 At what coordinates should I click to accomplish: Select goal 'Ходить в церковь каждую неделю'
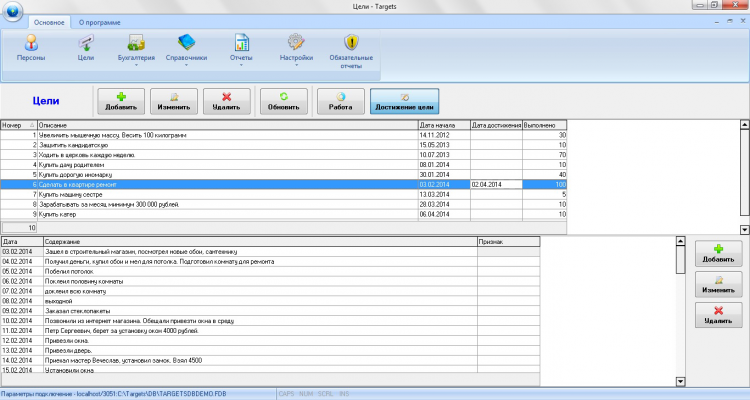(x=283, y=155)
